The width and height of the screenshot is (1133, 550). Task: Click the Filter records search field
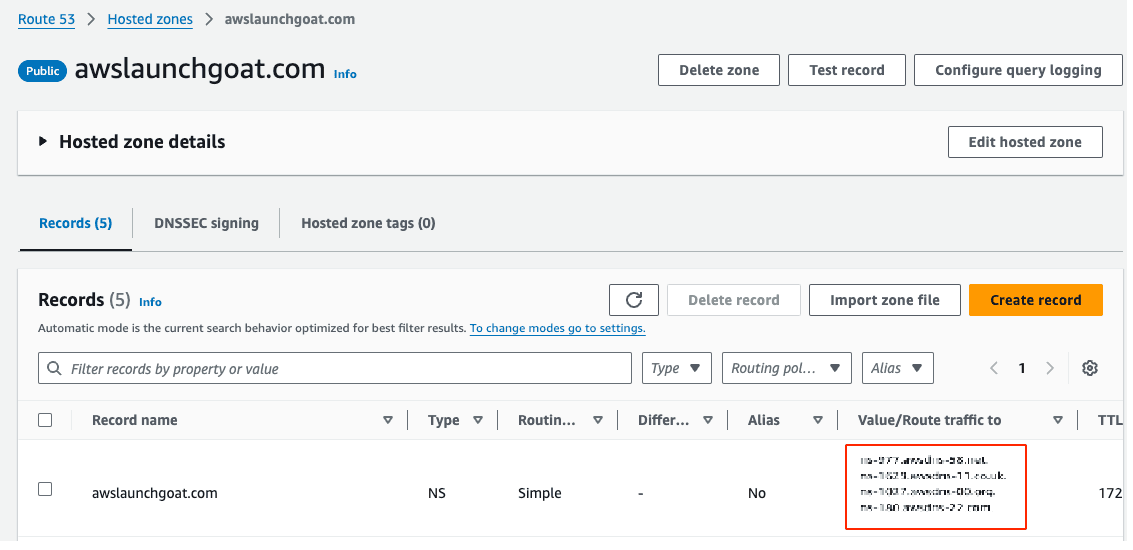click(x=335, y=368)
